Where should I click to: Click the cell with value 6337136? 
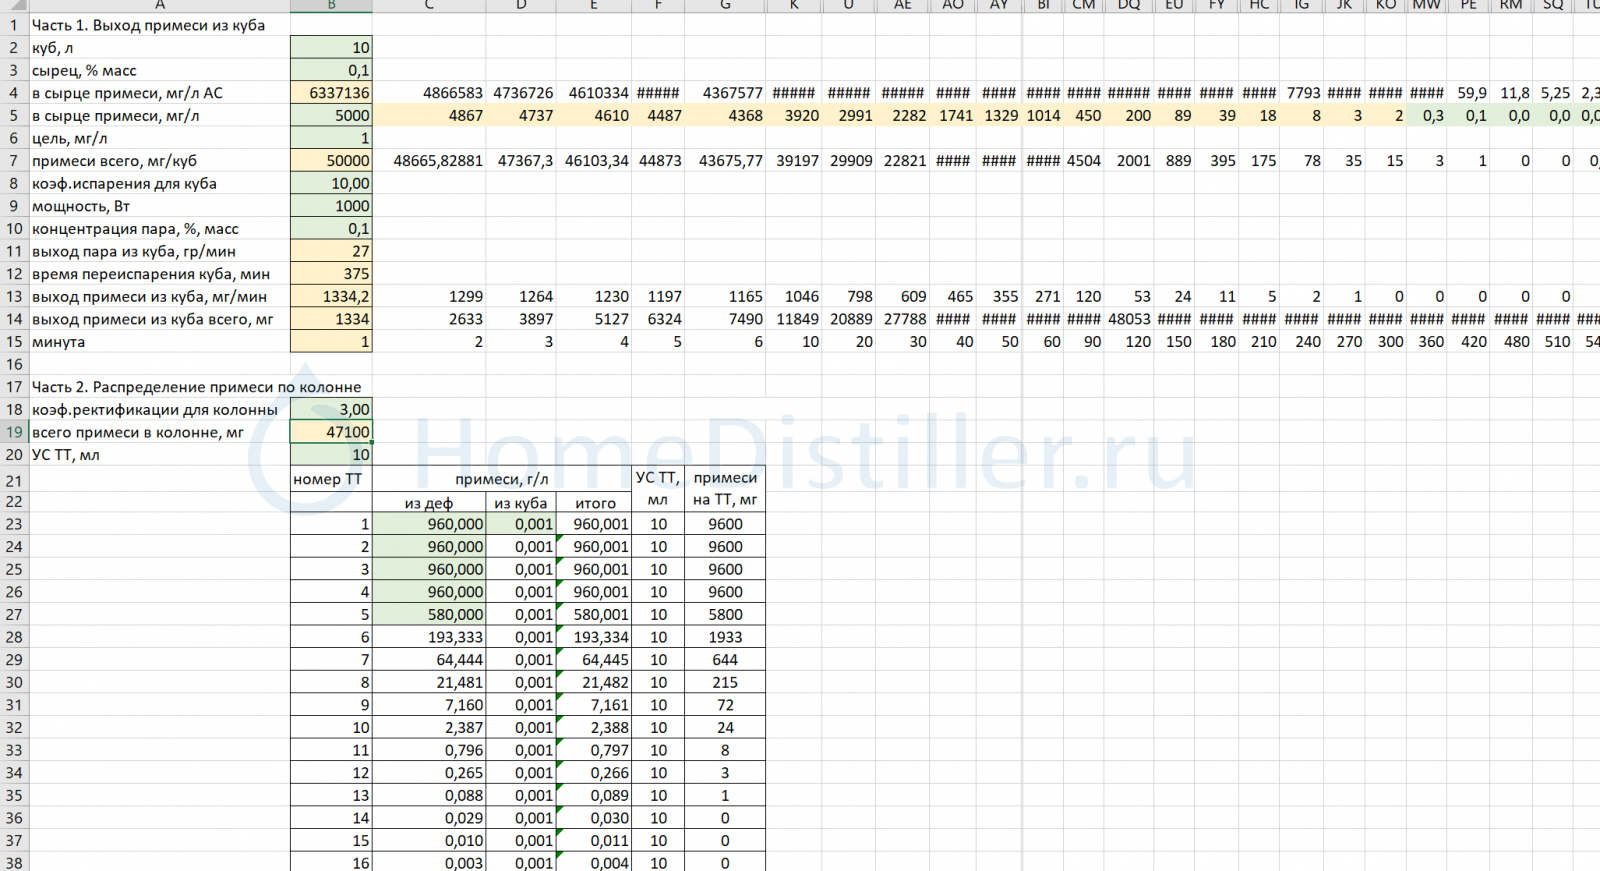(331, 93)
